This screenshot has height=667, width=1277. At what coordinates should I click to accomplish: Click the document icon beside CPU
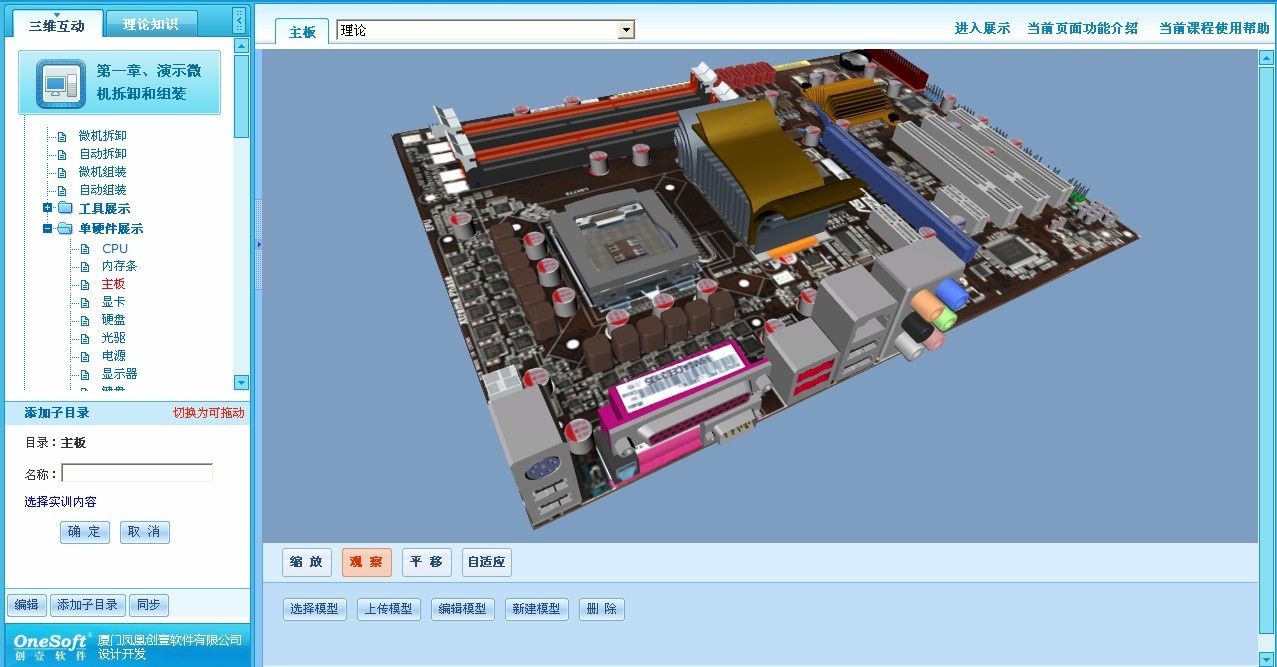pos(85,249)
